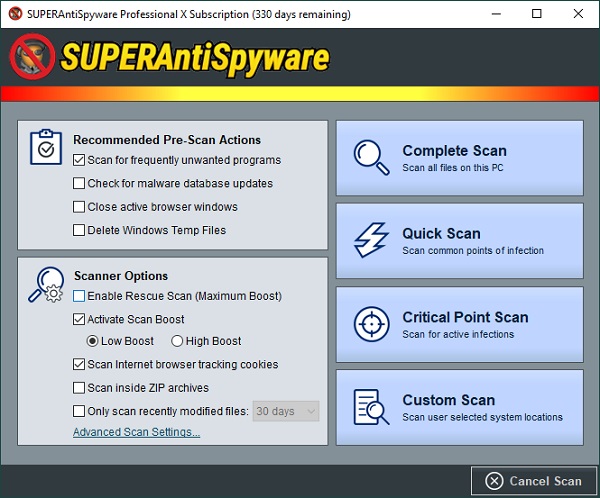
Task: Tick Close active browser windows checkbox
Action: click(79, 207)
